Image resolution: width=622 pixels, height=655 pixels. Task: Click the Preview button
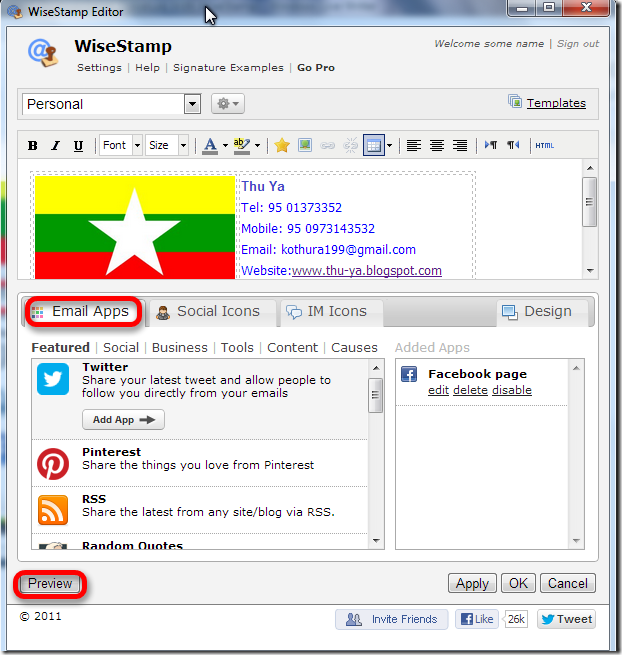50,584
